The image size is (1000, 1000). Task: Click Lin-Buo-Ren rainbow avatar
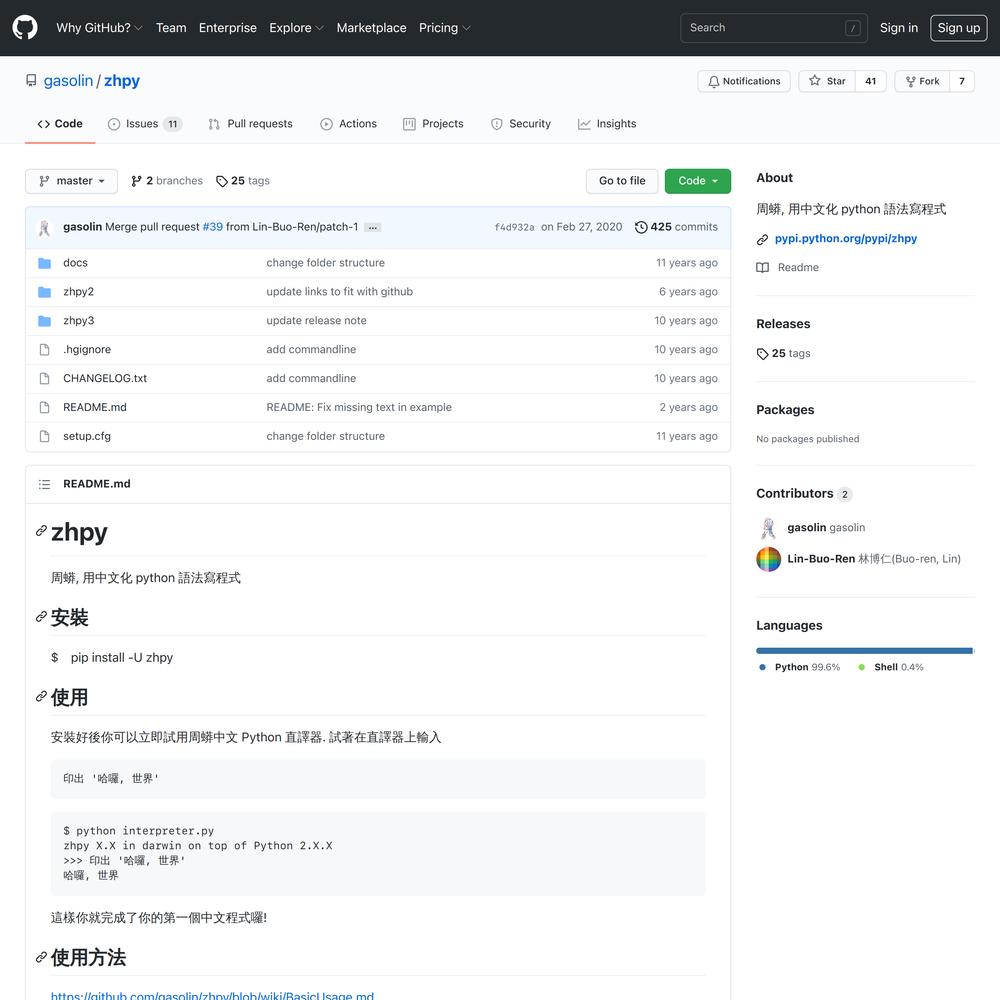[768, 559]
